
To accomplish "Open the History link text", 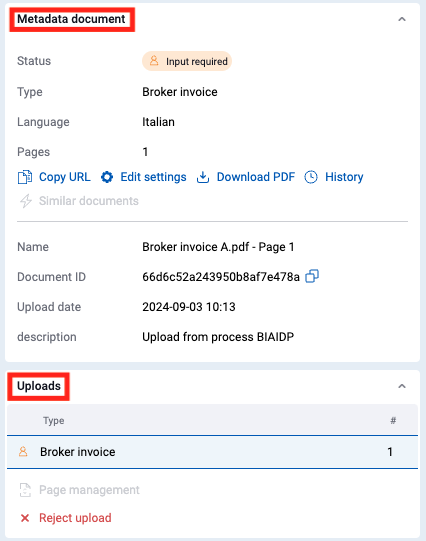I will tap(344, 177).
